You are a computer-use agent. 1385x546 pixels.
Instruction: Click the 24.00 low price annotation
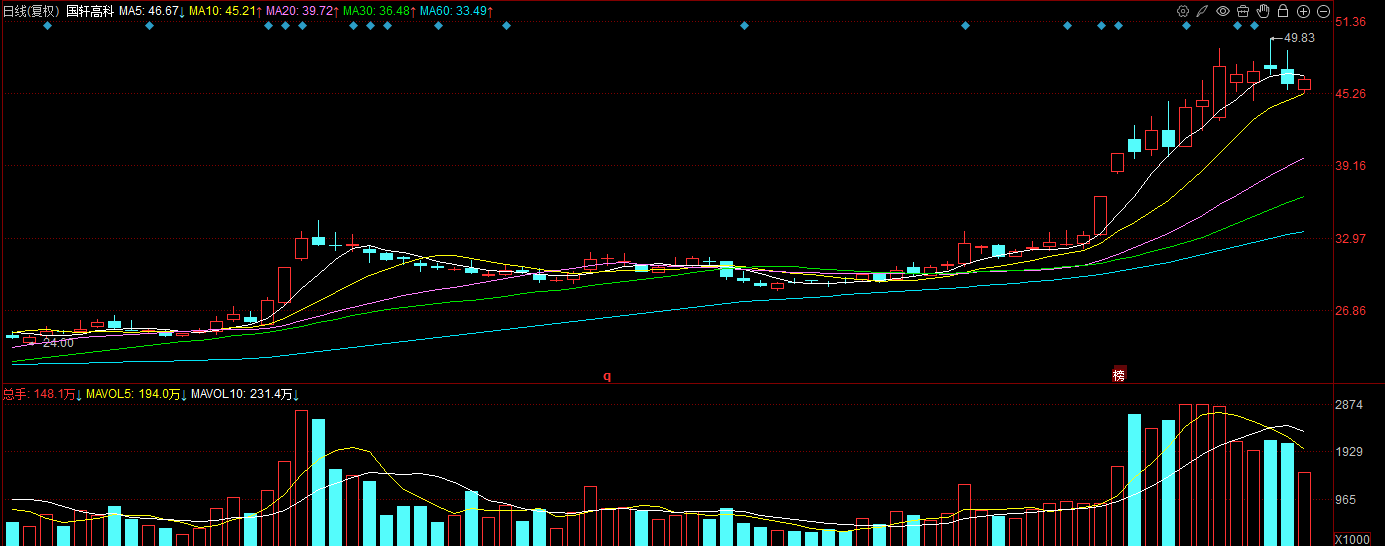pyautogui.click(x=58, y=342)
